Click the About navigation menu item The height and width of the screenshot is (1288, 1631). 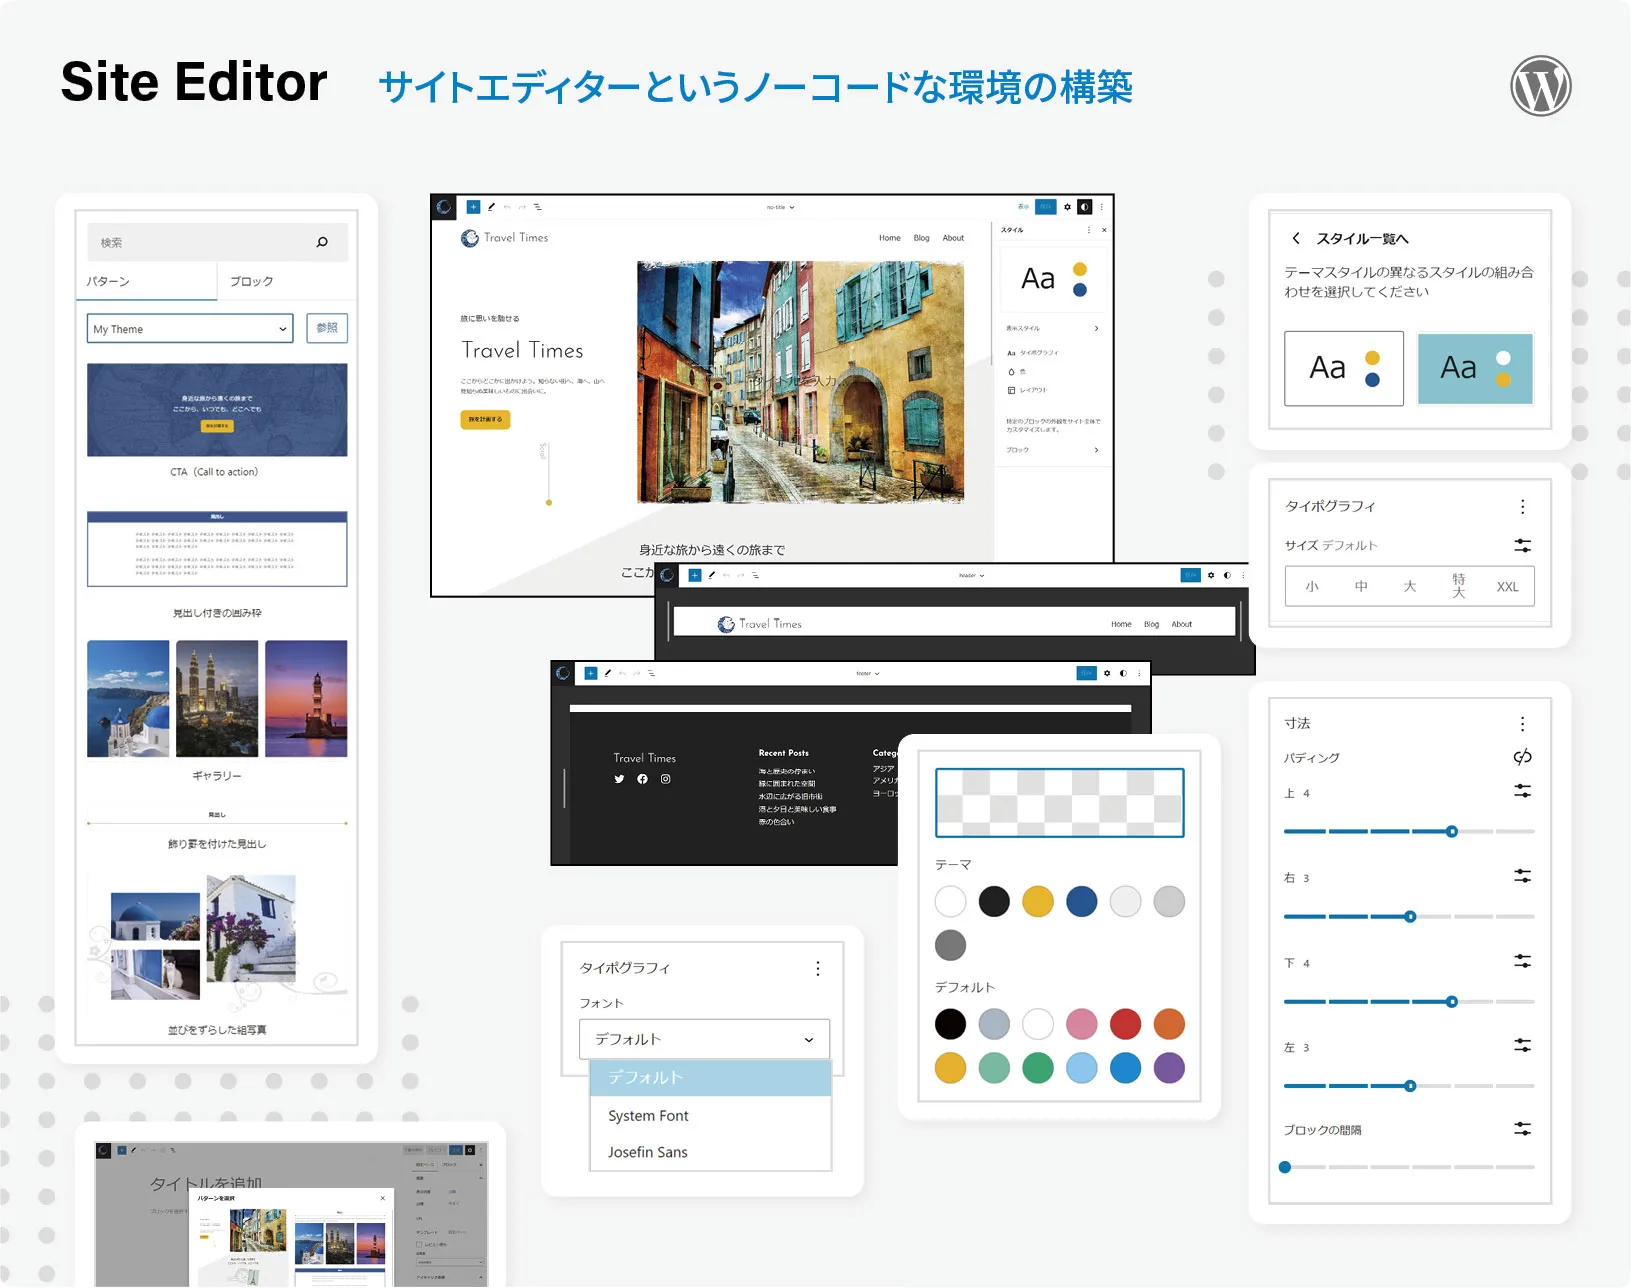[x=953, y=237]
